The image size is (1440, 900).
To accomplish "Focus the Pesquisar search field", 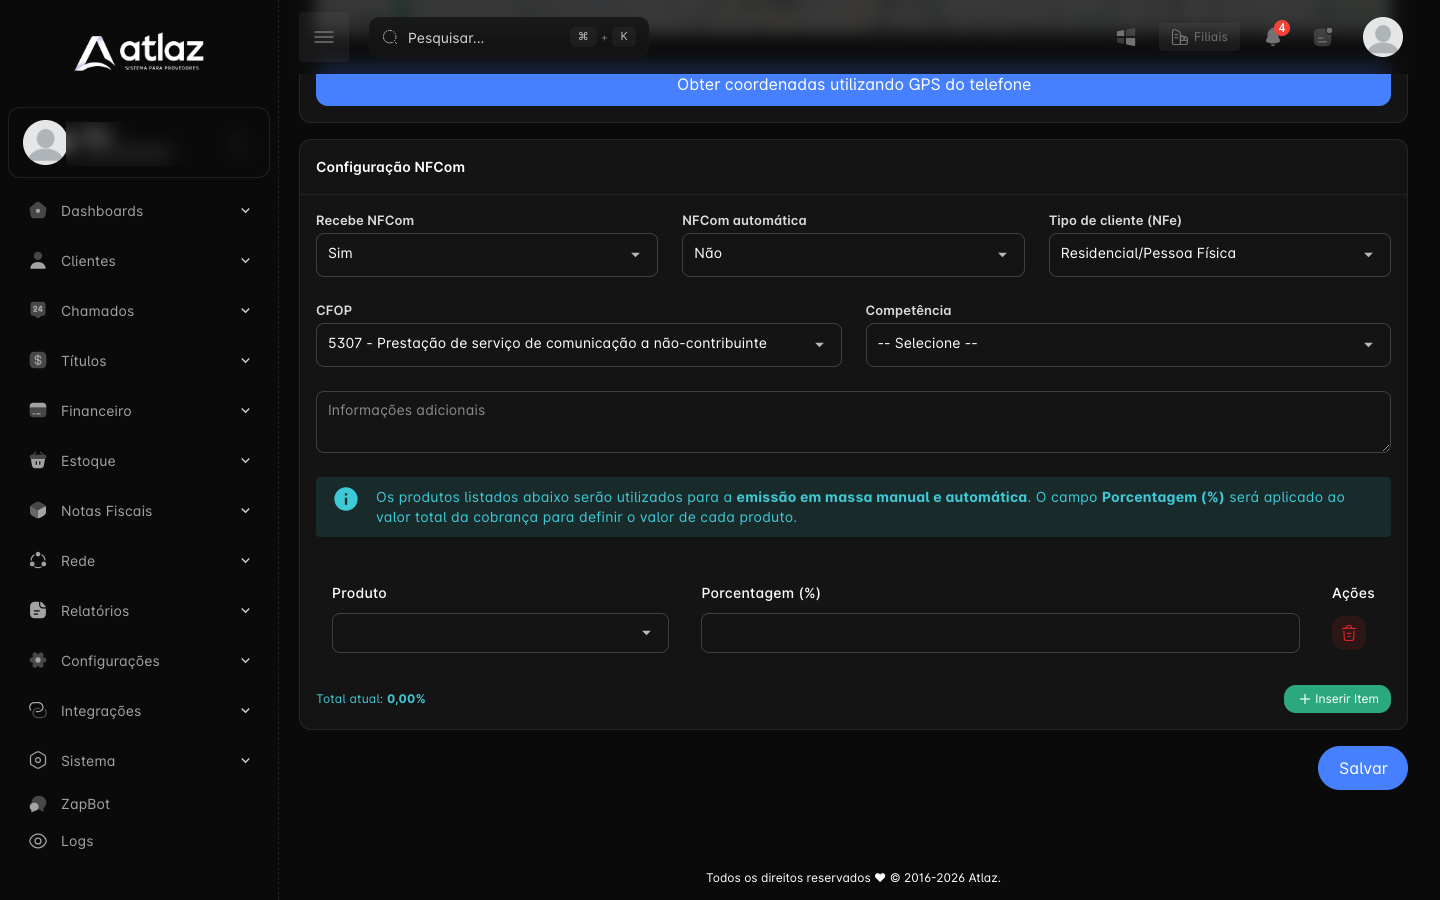I will (x=509, y=37).
